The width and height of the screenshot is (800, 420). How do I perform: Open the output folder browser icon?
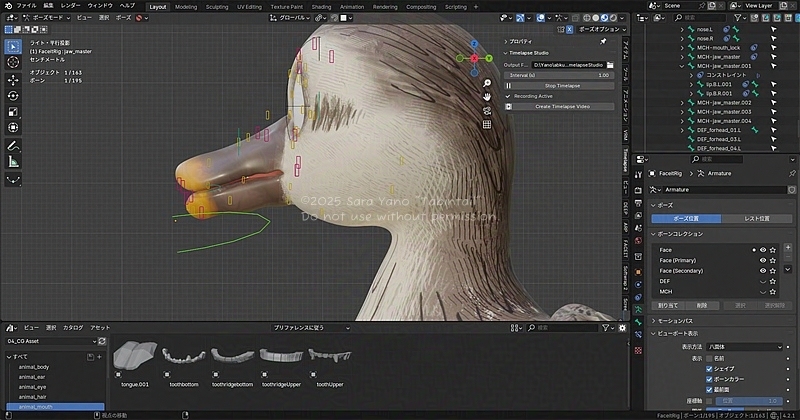[x=609, y=64]
